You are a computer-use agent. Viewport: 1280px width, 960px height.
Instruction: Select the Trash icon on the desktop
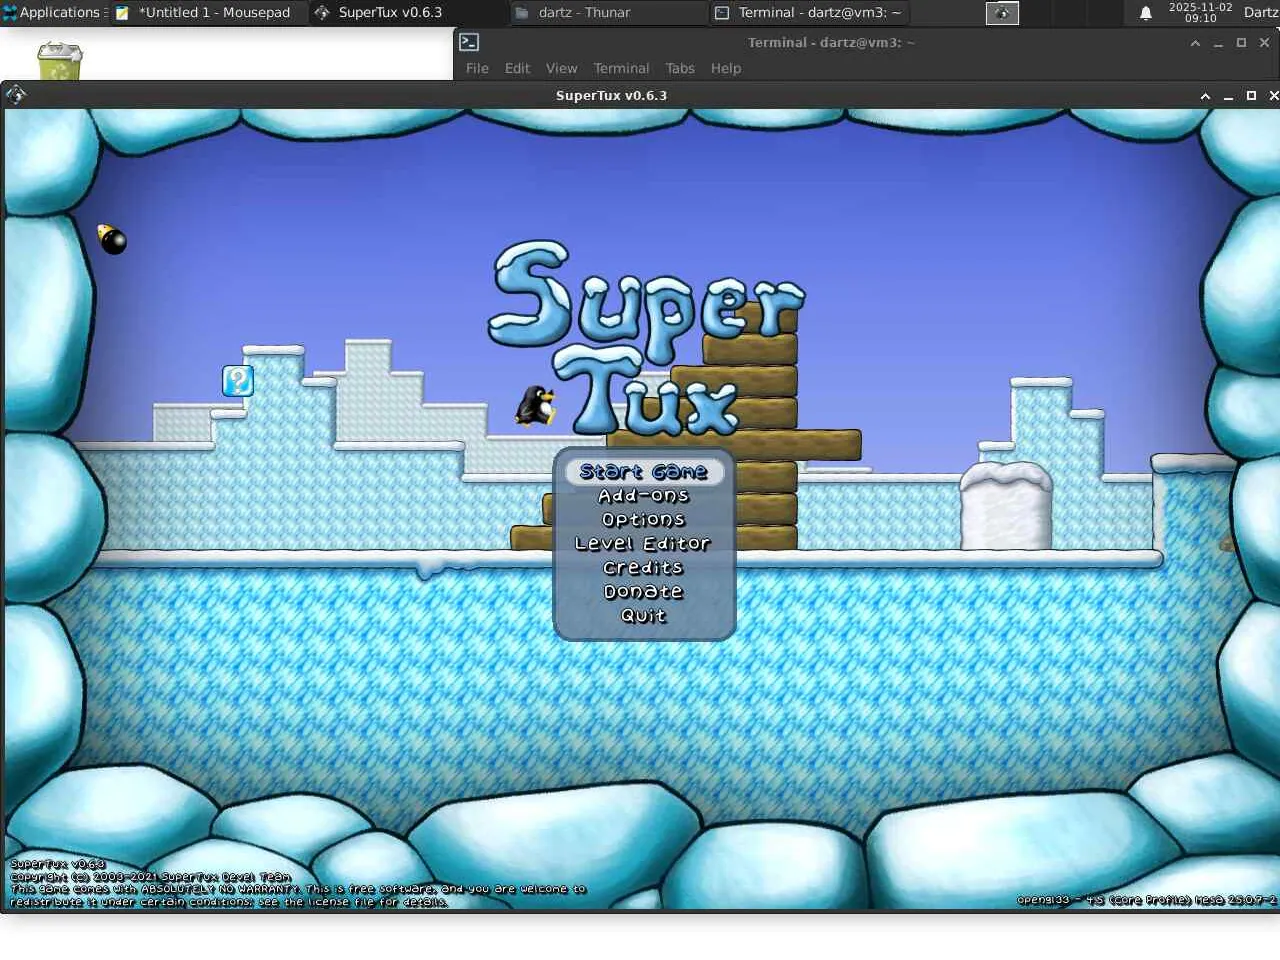click(x=59, y=61)
